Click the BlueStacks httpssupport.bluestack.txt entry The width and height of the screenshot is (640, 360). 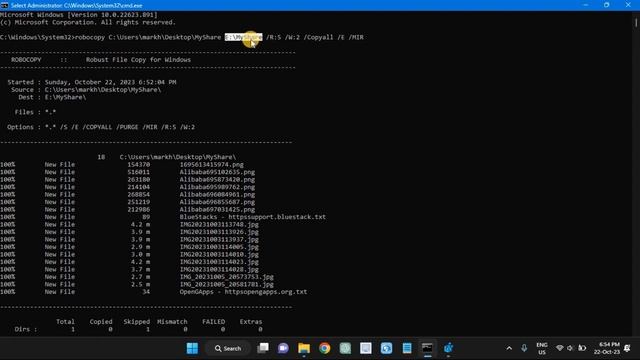[x=253, y=217]
